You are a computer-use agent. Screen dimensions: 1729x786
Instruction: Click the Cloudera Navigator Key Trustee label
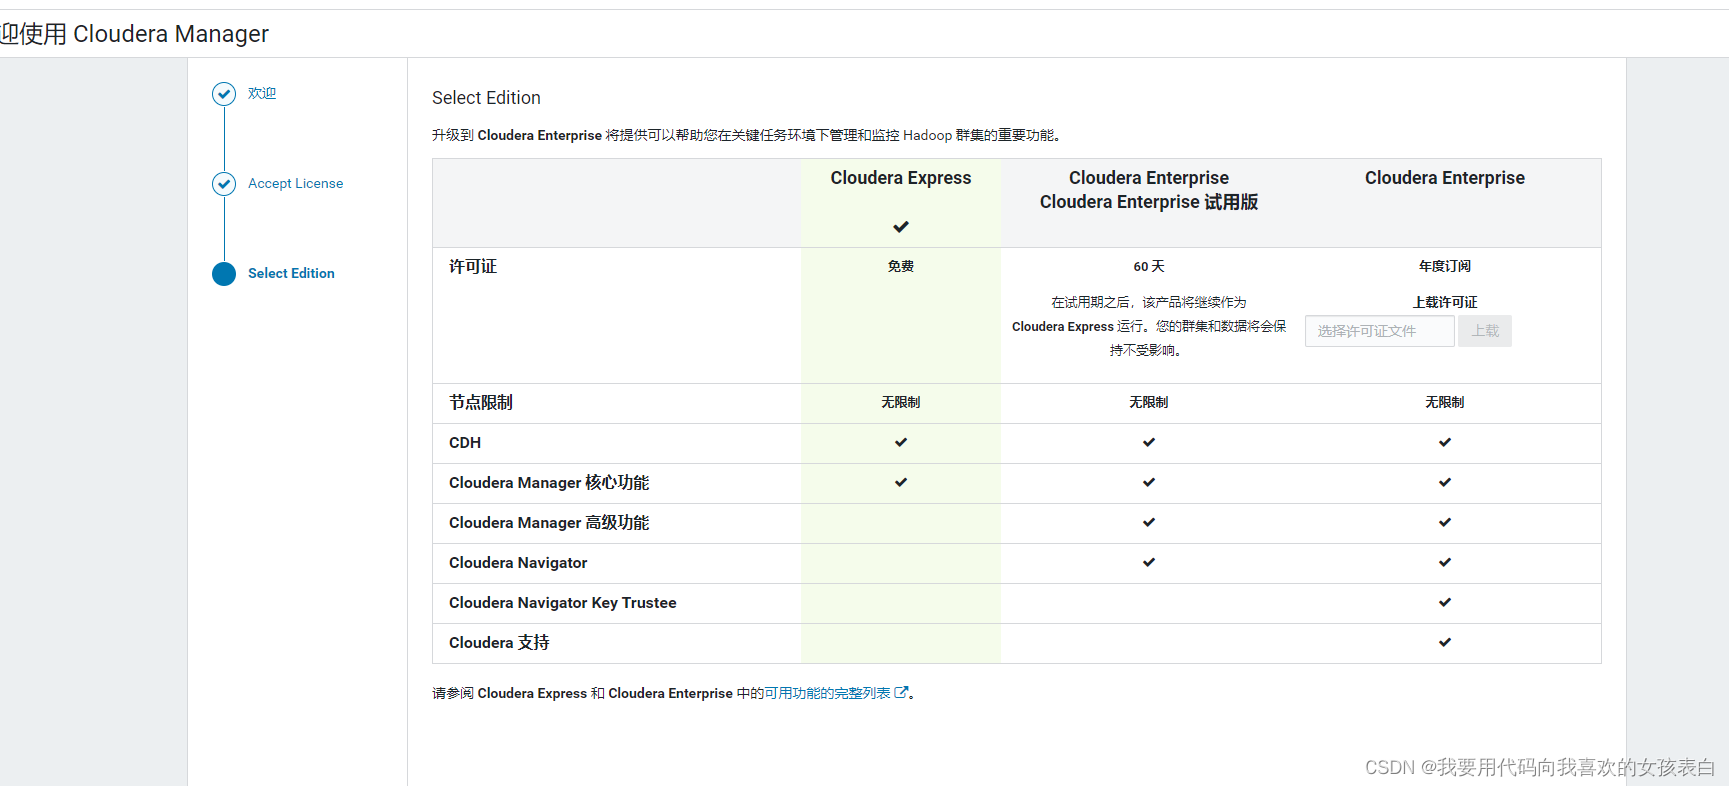point(563,602)
